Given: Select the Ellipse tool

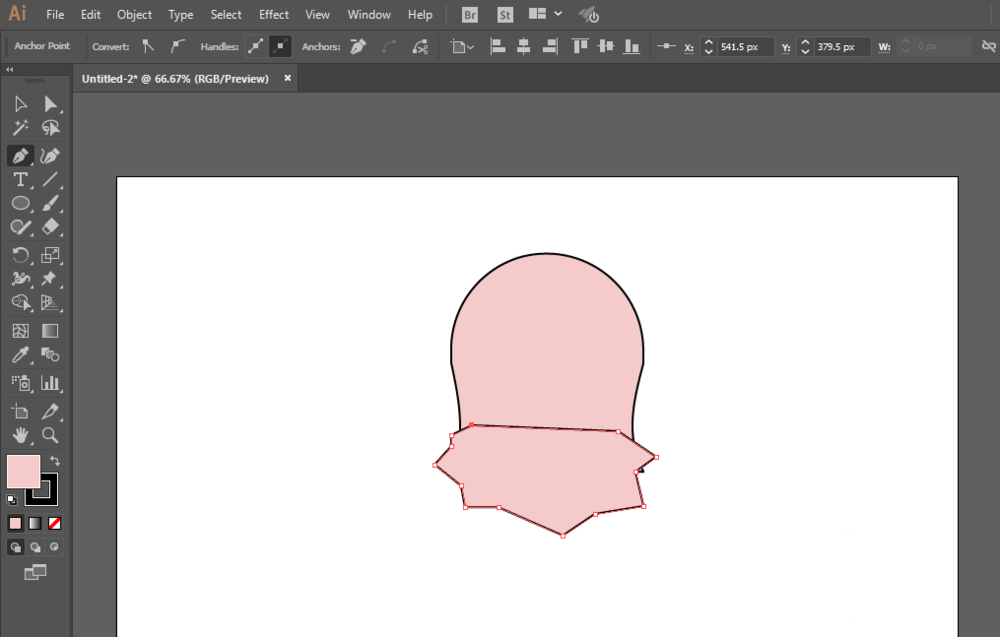Looking at the screenshot, I should coord(20,203).
